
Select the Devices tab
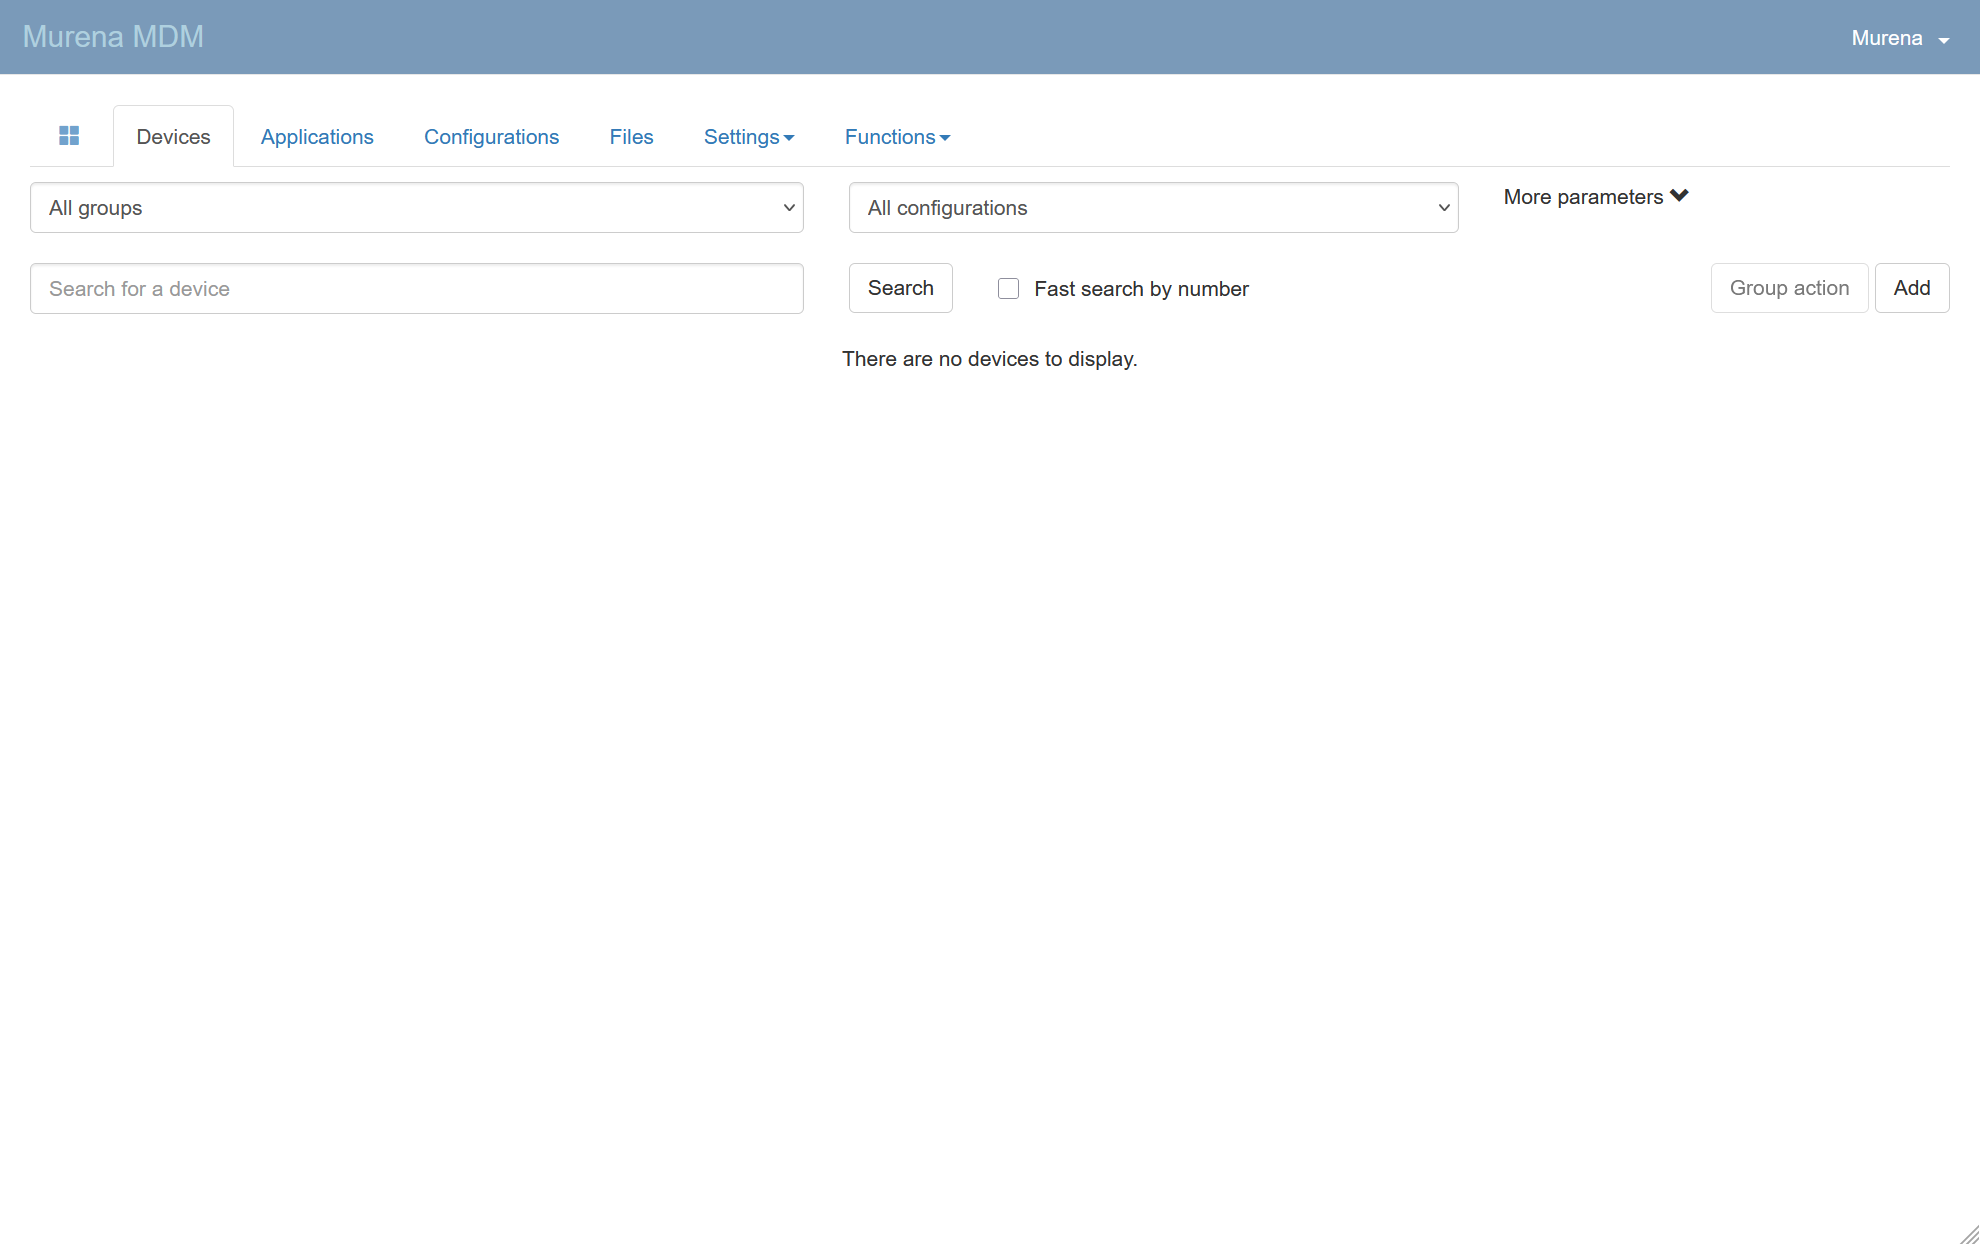[173, 137]
